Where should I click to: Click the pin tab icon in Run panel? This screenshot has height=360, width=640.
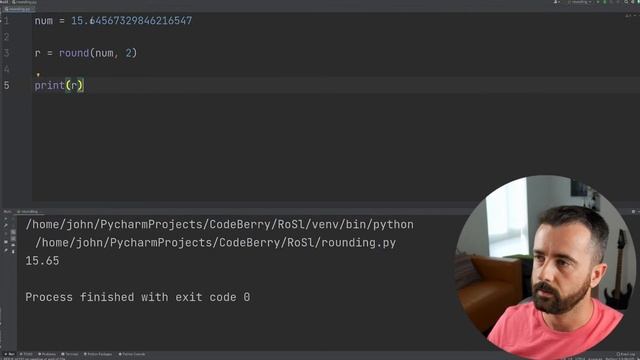point(6,251)
